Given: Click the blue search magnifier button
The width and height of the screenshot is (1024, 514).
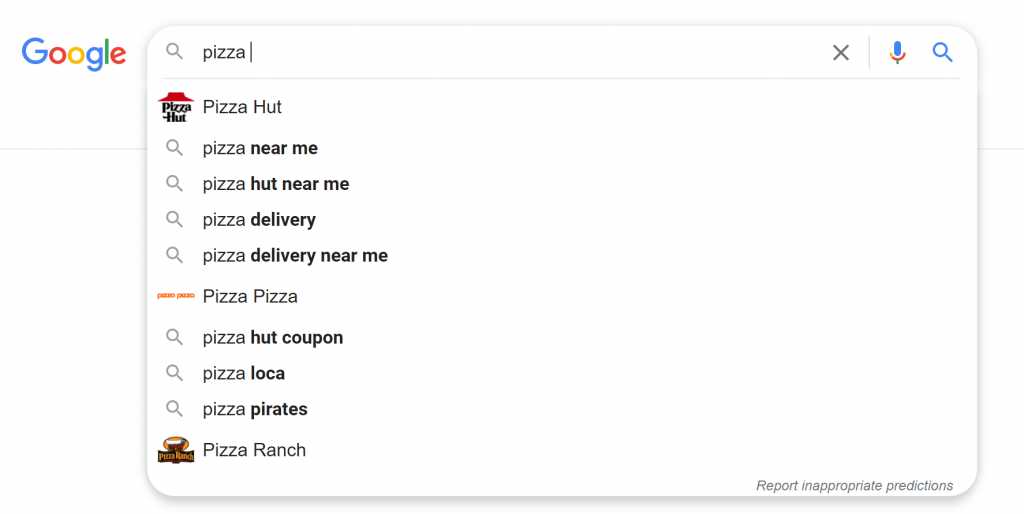Looking at the screenshot, I should [942, 52].
